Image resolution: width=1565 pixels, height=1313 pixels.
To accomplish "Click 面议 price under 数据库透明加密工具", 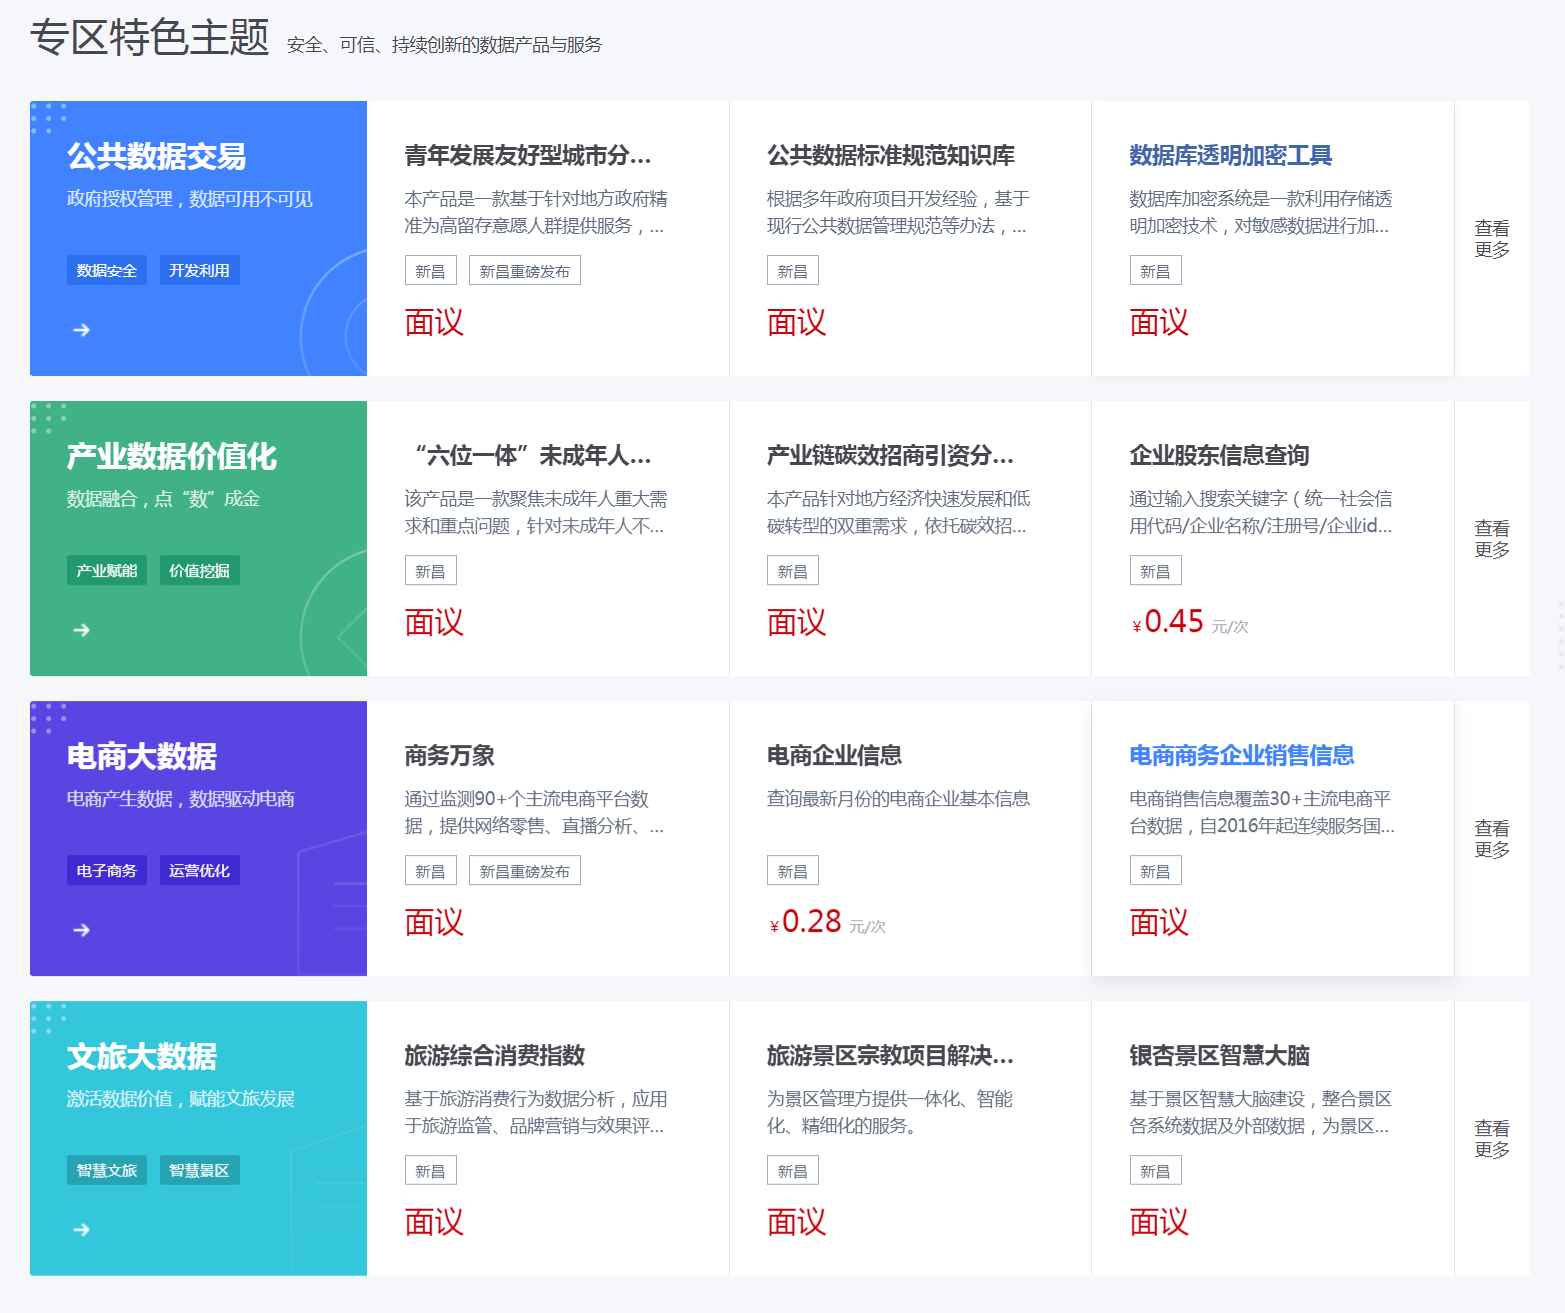I will tap(1159, 322).
